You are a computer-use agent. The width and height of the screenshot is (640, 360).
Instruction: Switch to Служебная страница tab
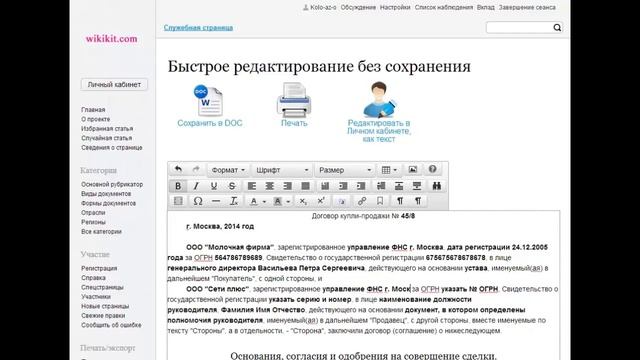[x=198, y=27]
